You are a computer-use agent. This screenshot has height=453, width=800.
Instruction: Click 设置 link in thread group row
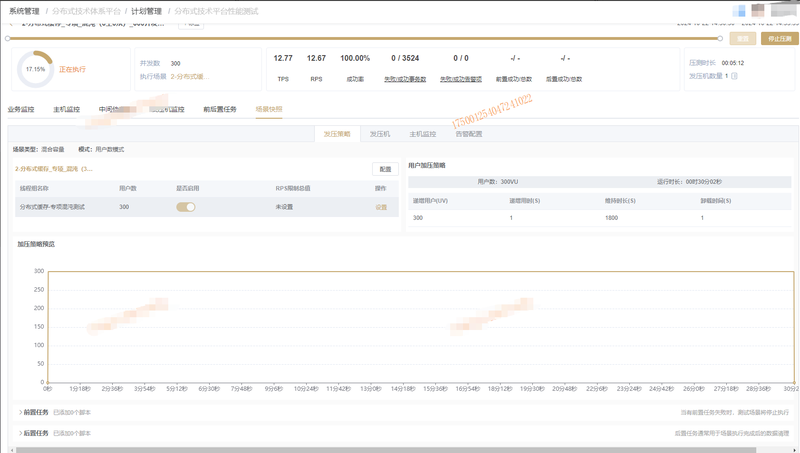coord(381,207)
